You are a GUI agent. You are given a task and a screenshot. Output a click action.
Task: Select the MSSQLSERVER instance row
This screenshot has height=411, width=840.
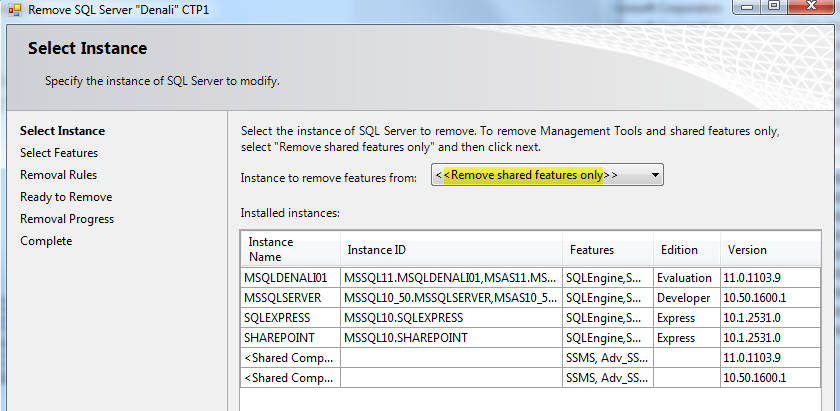[530, 297]
